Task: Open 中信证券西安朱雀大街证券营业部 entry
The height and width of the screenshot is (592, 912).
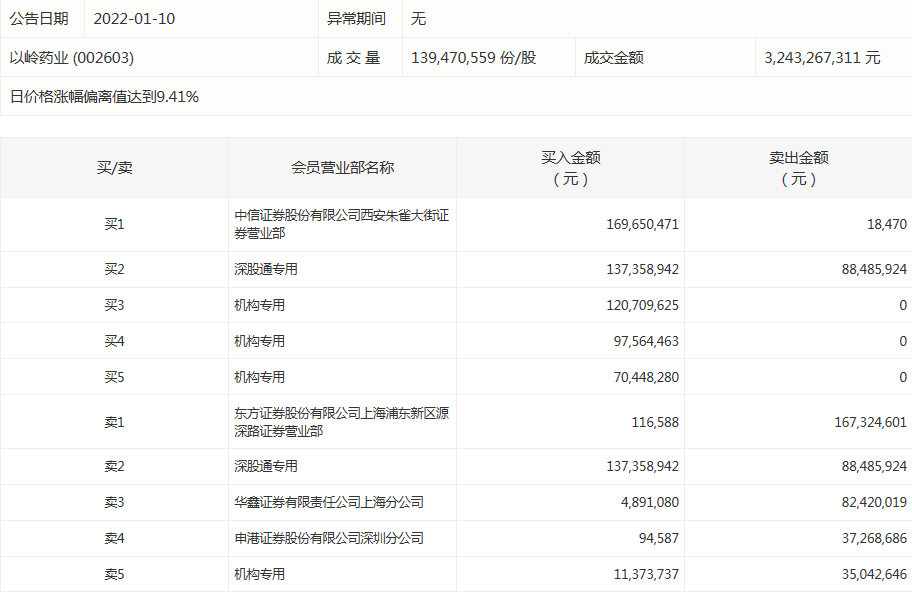Action: click(341, 224)
